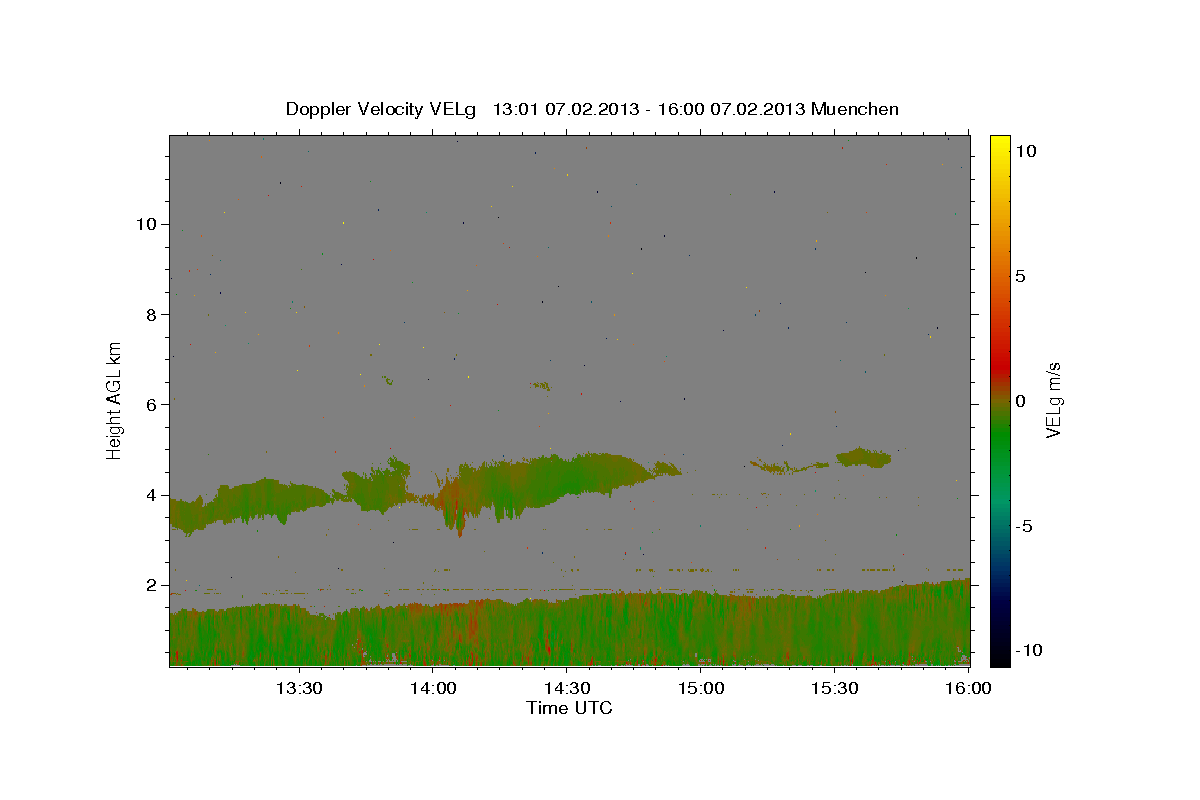Click the 'Height AGL km' axis title
The image size is (1200, 800).
[115, 400]
